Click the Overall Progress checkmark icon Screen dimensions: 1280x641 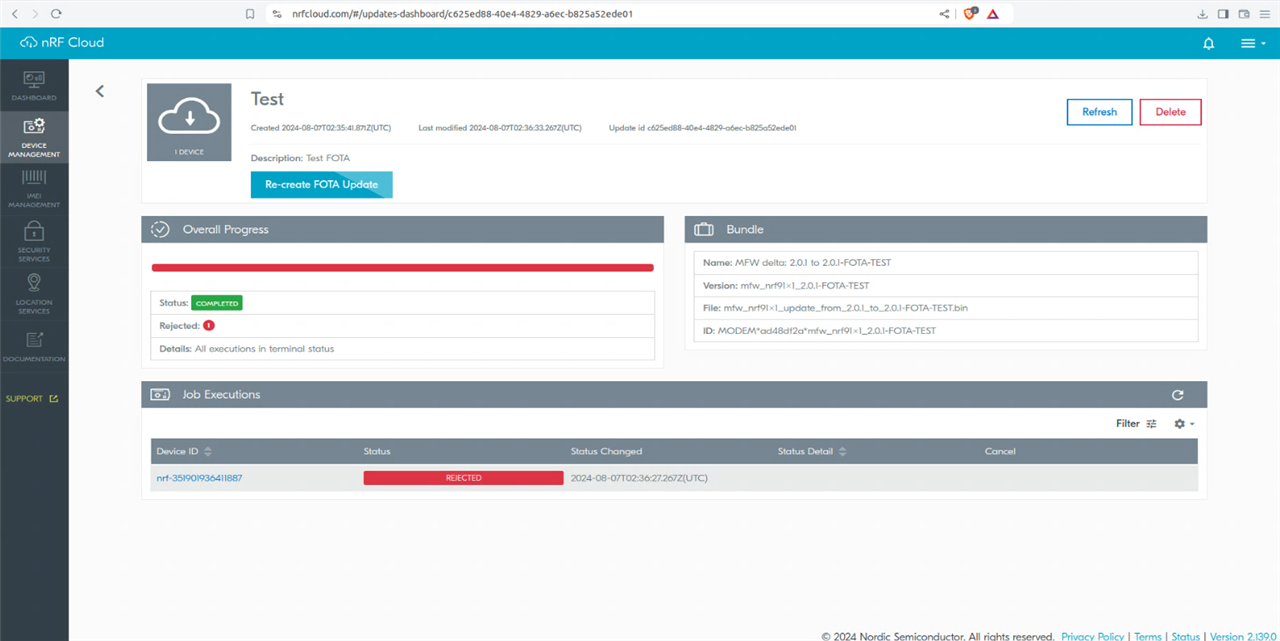(x=160, y=230)
